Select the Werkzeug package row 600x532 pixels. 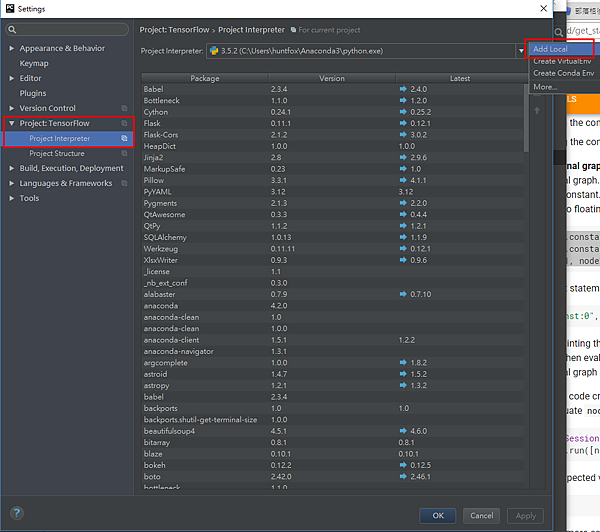point(332,249)
